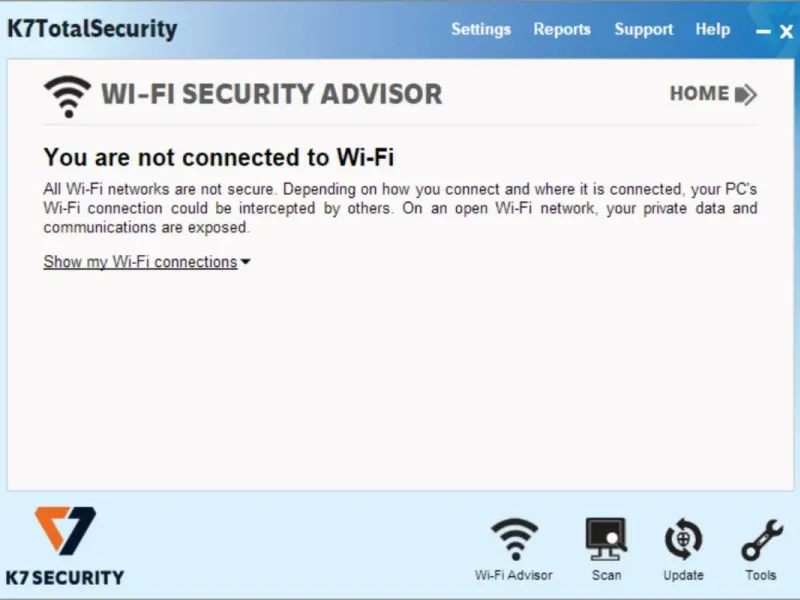Expand Show my Wi-Fi connections link
800x600 pixels.
tap(140, 262)
